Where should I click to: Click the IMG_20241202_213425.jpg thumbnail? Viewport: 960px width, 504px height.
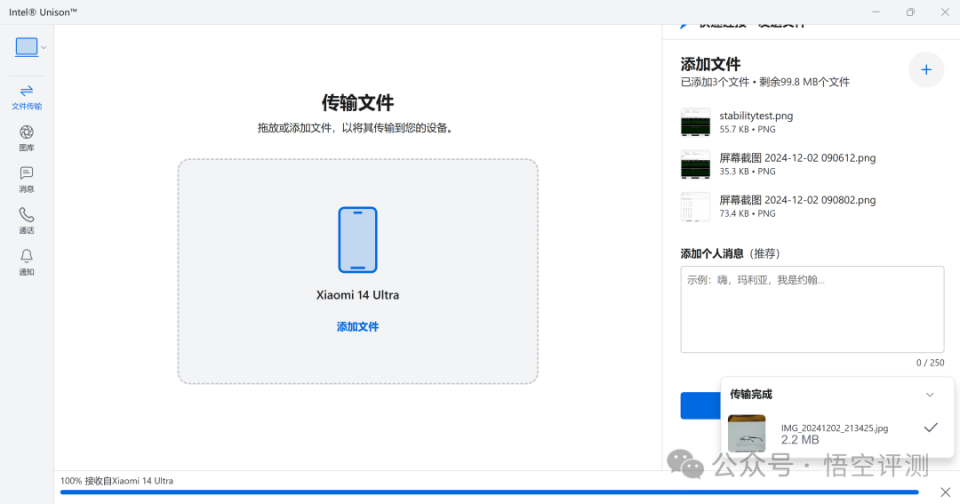pos(746,433)
